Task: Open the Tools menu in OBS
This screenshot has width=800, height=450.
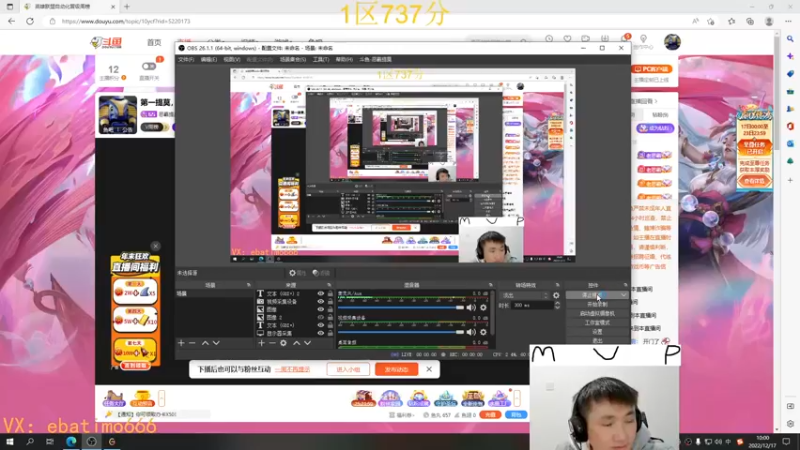Action: (x=320, y=60)
